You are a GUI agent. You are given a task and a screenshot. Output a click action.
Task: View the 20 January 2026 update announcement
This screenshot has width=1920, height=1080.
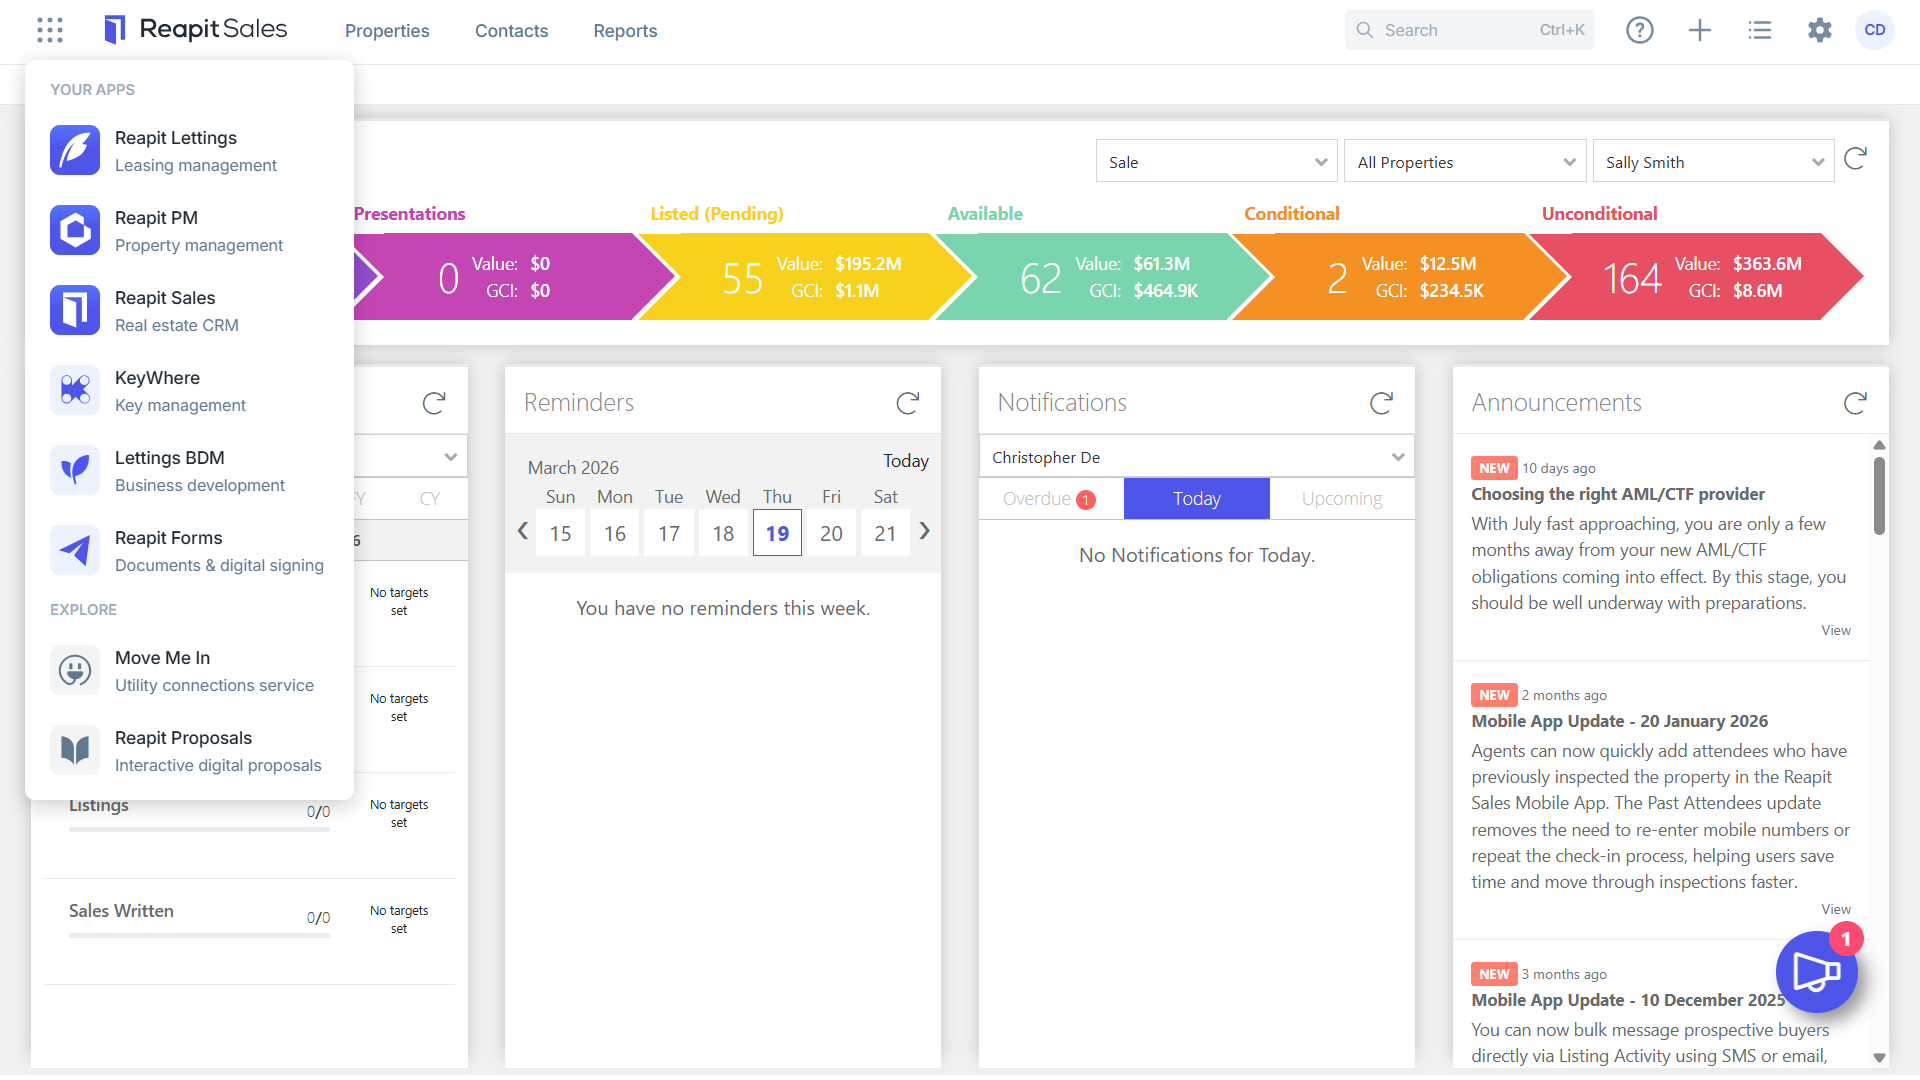pyautogui.click(x=1836, y=909)
